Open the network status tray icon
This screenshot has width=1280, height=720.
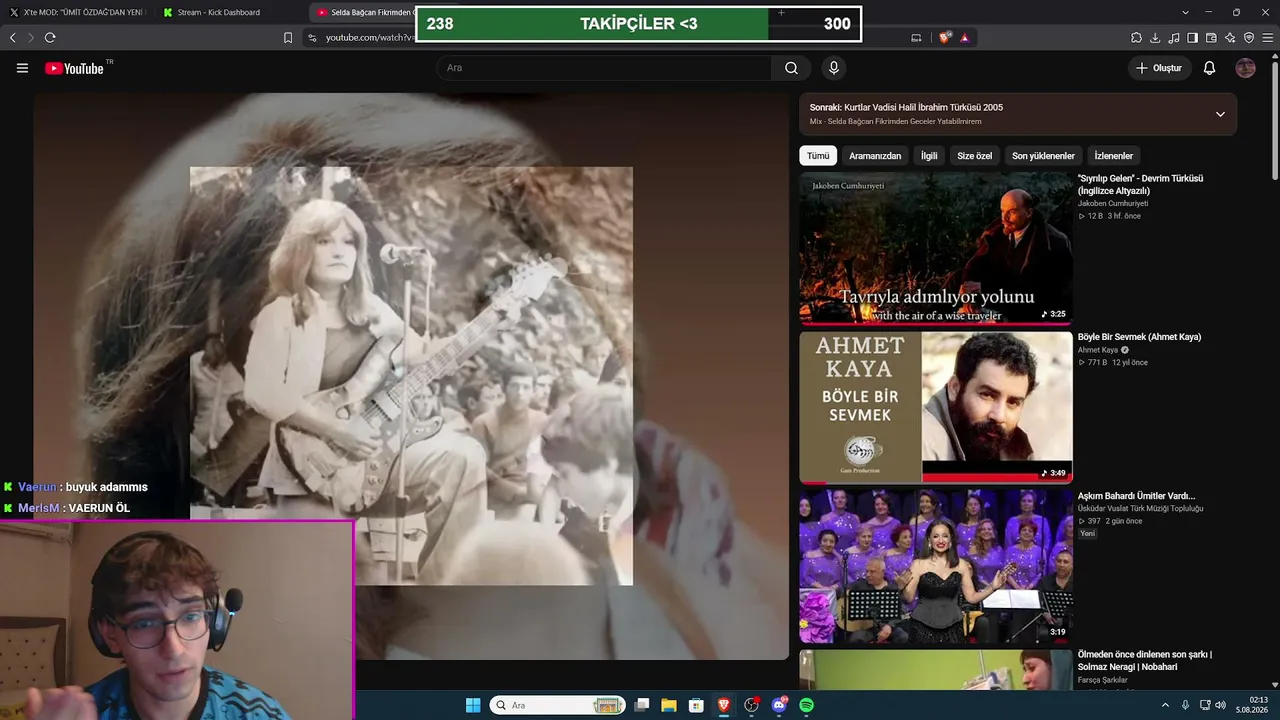[x=1205, y=705]
